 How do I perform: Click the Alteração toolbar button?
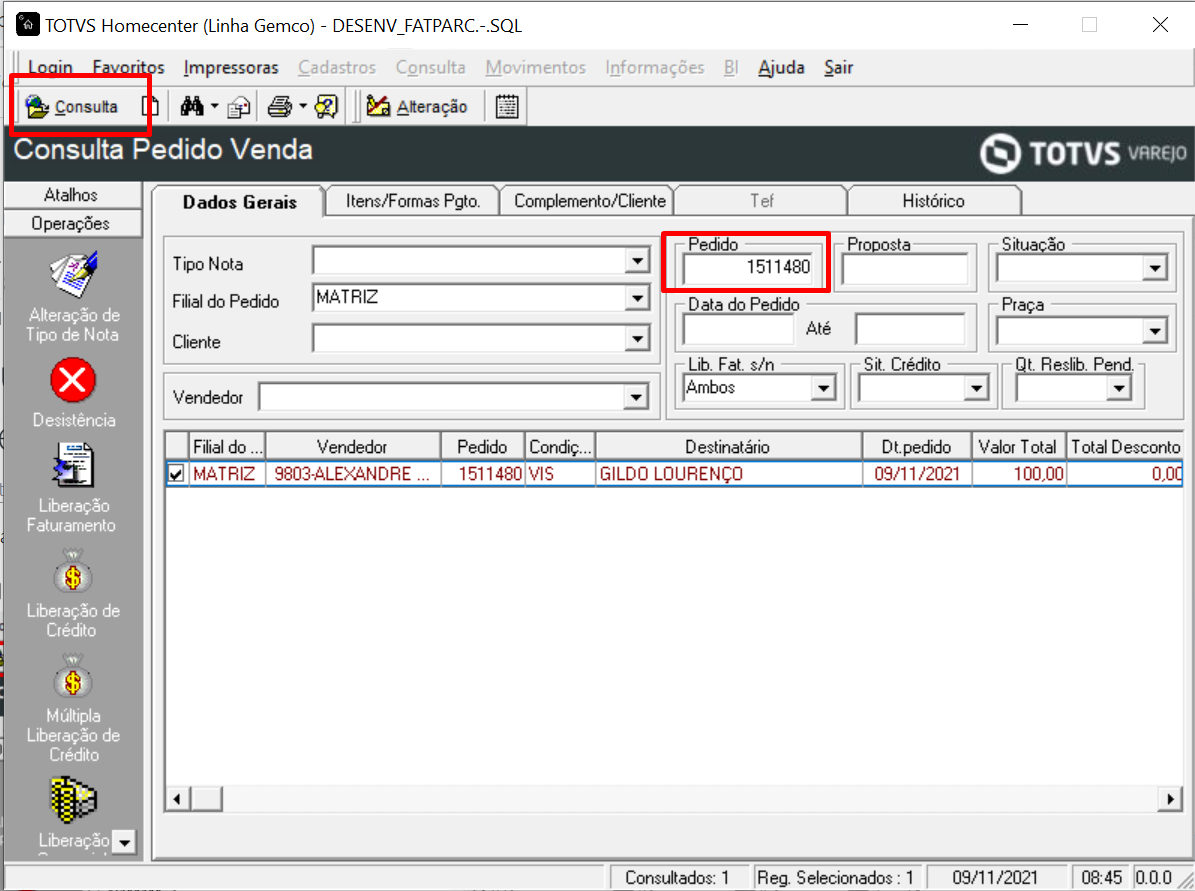coord(416,106)
